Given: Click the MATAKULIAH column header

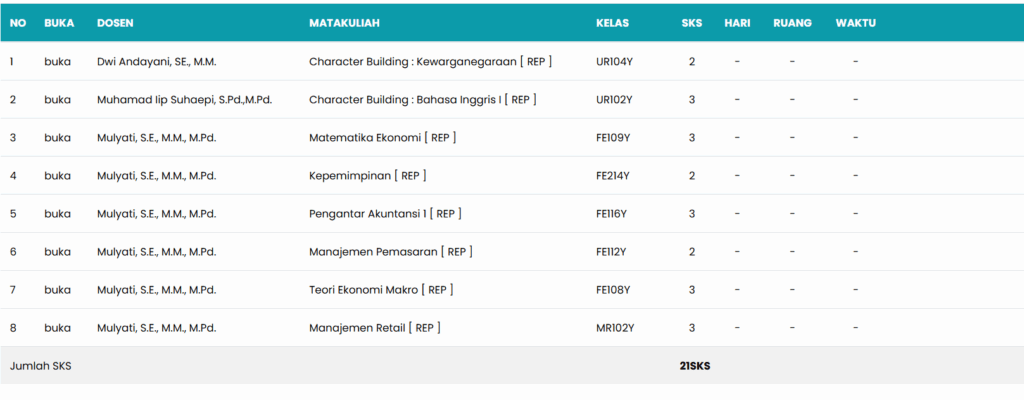Looking at the screenshot, I should [344, 23].
